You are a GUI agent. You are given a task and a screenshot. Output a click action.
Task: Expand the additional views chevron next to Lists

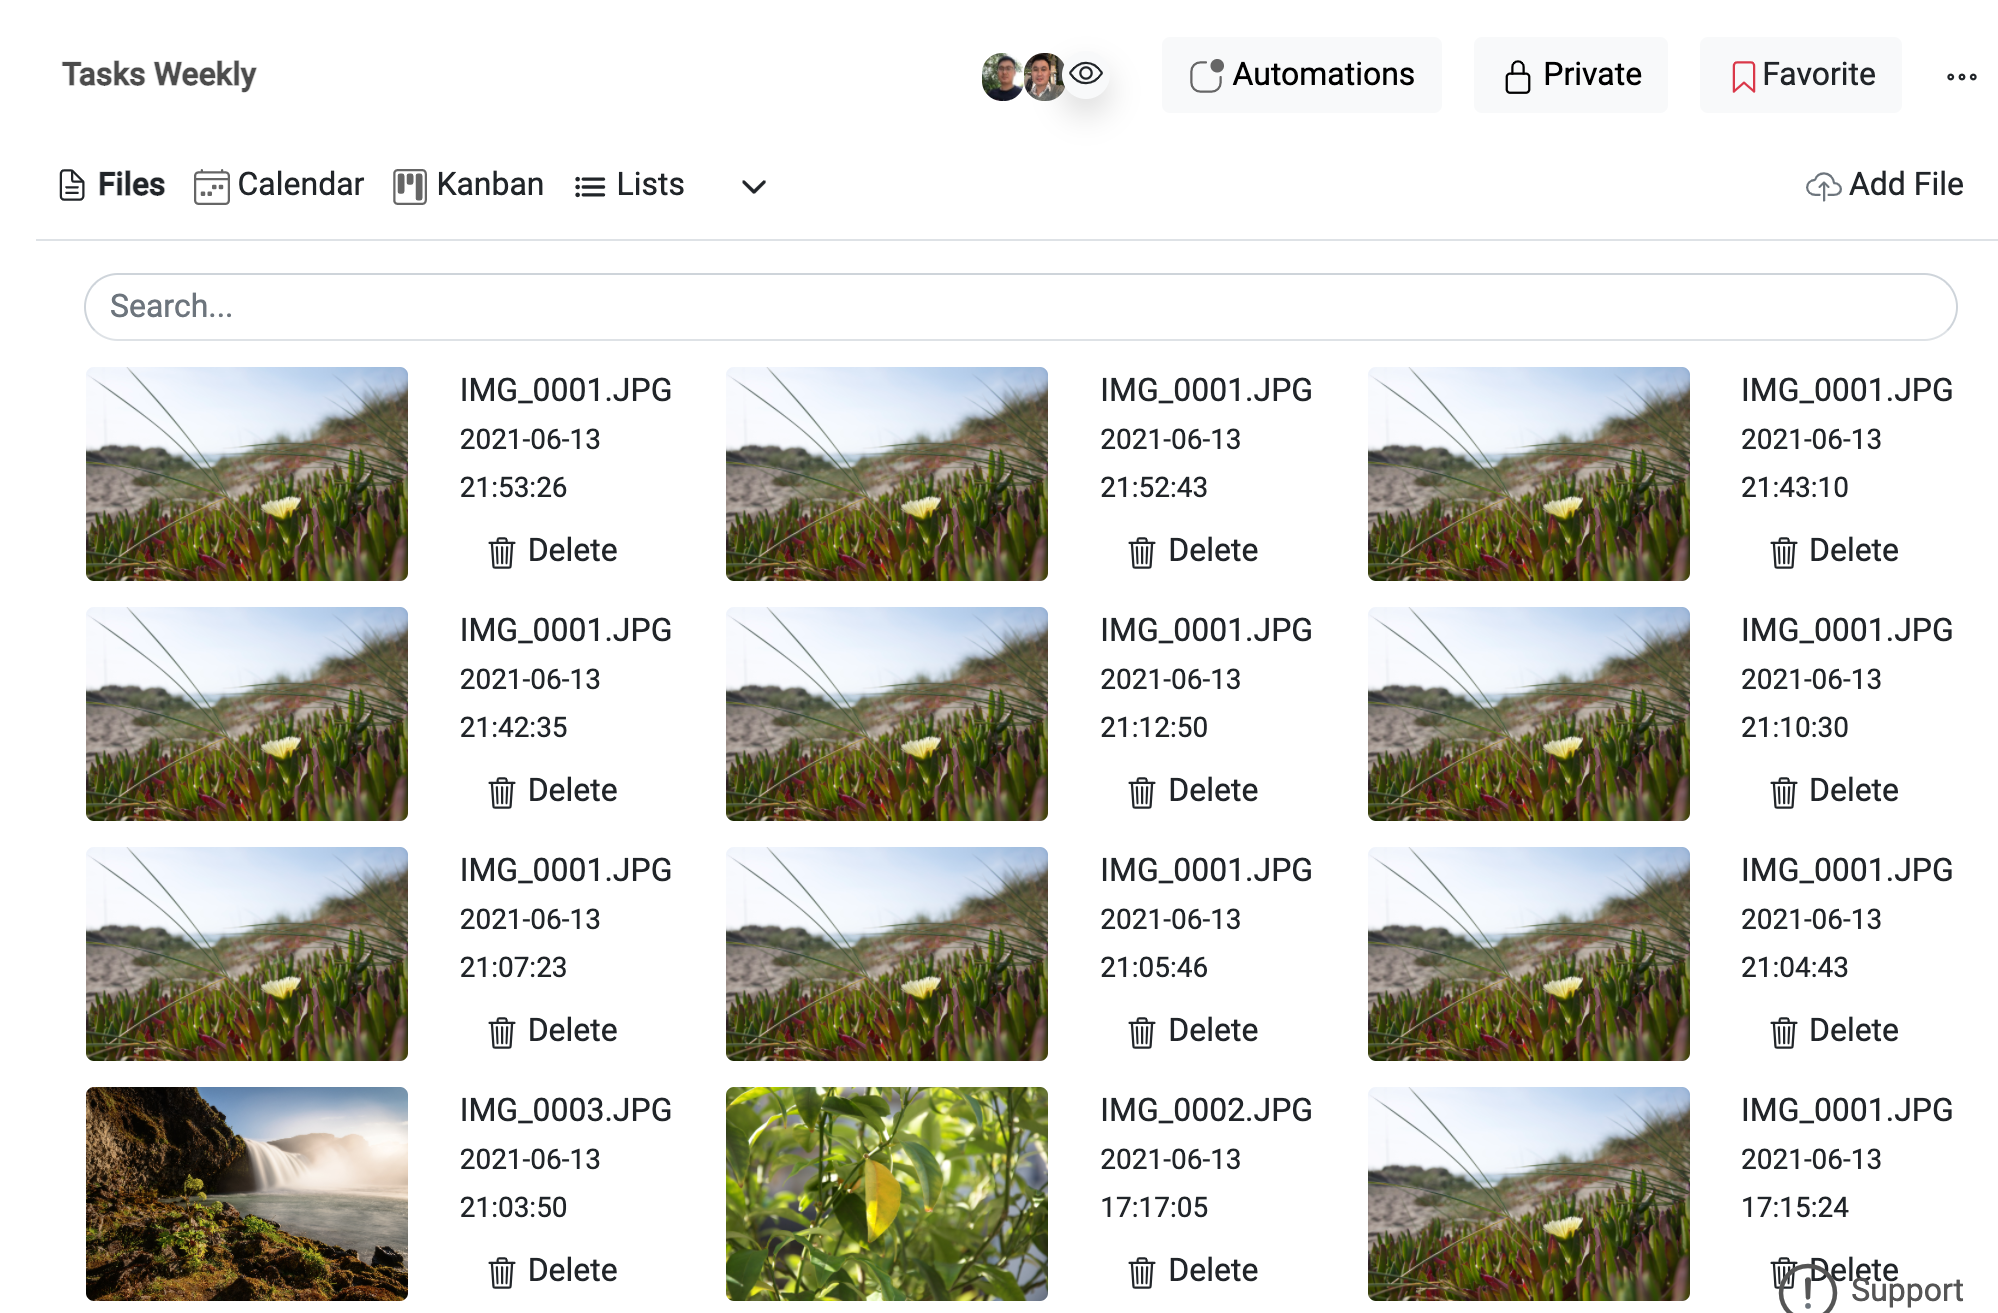click(754, 187)
